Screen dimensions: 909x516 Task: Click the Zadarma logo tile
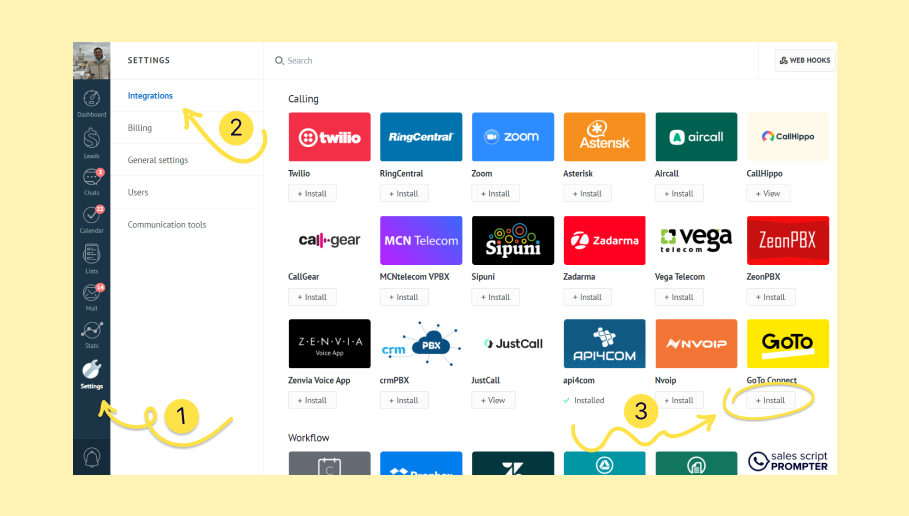tap(604, 241)
